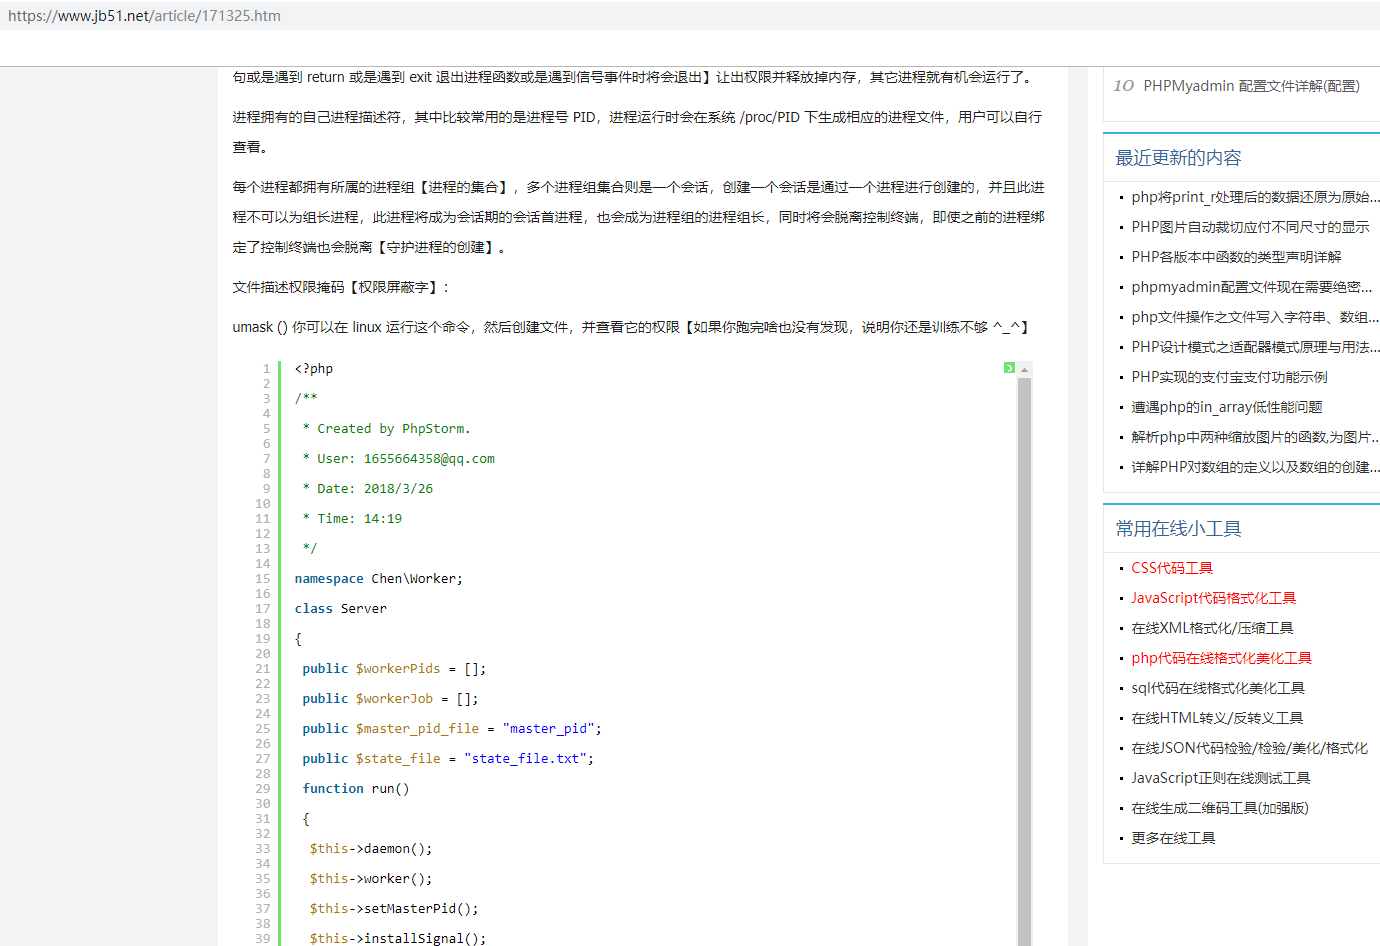
Task: Click the code line with $state_file
Action: [x=448, y=759]
